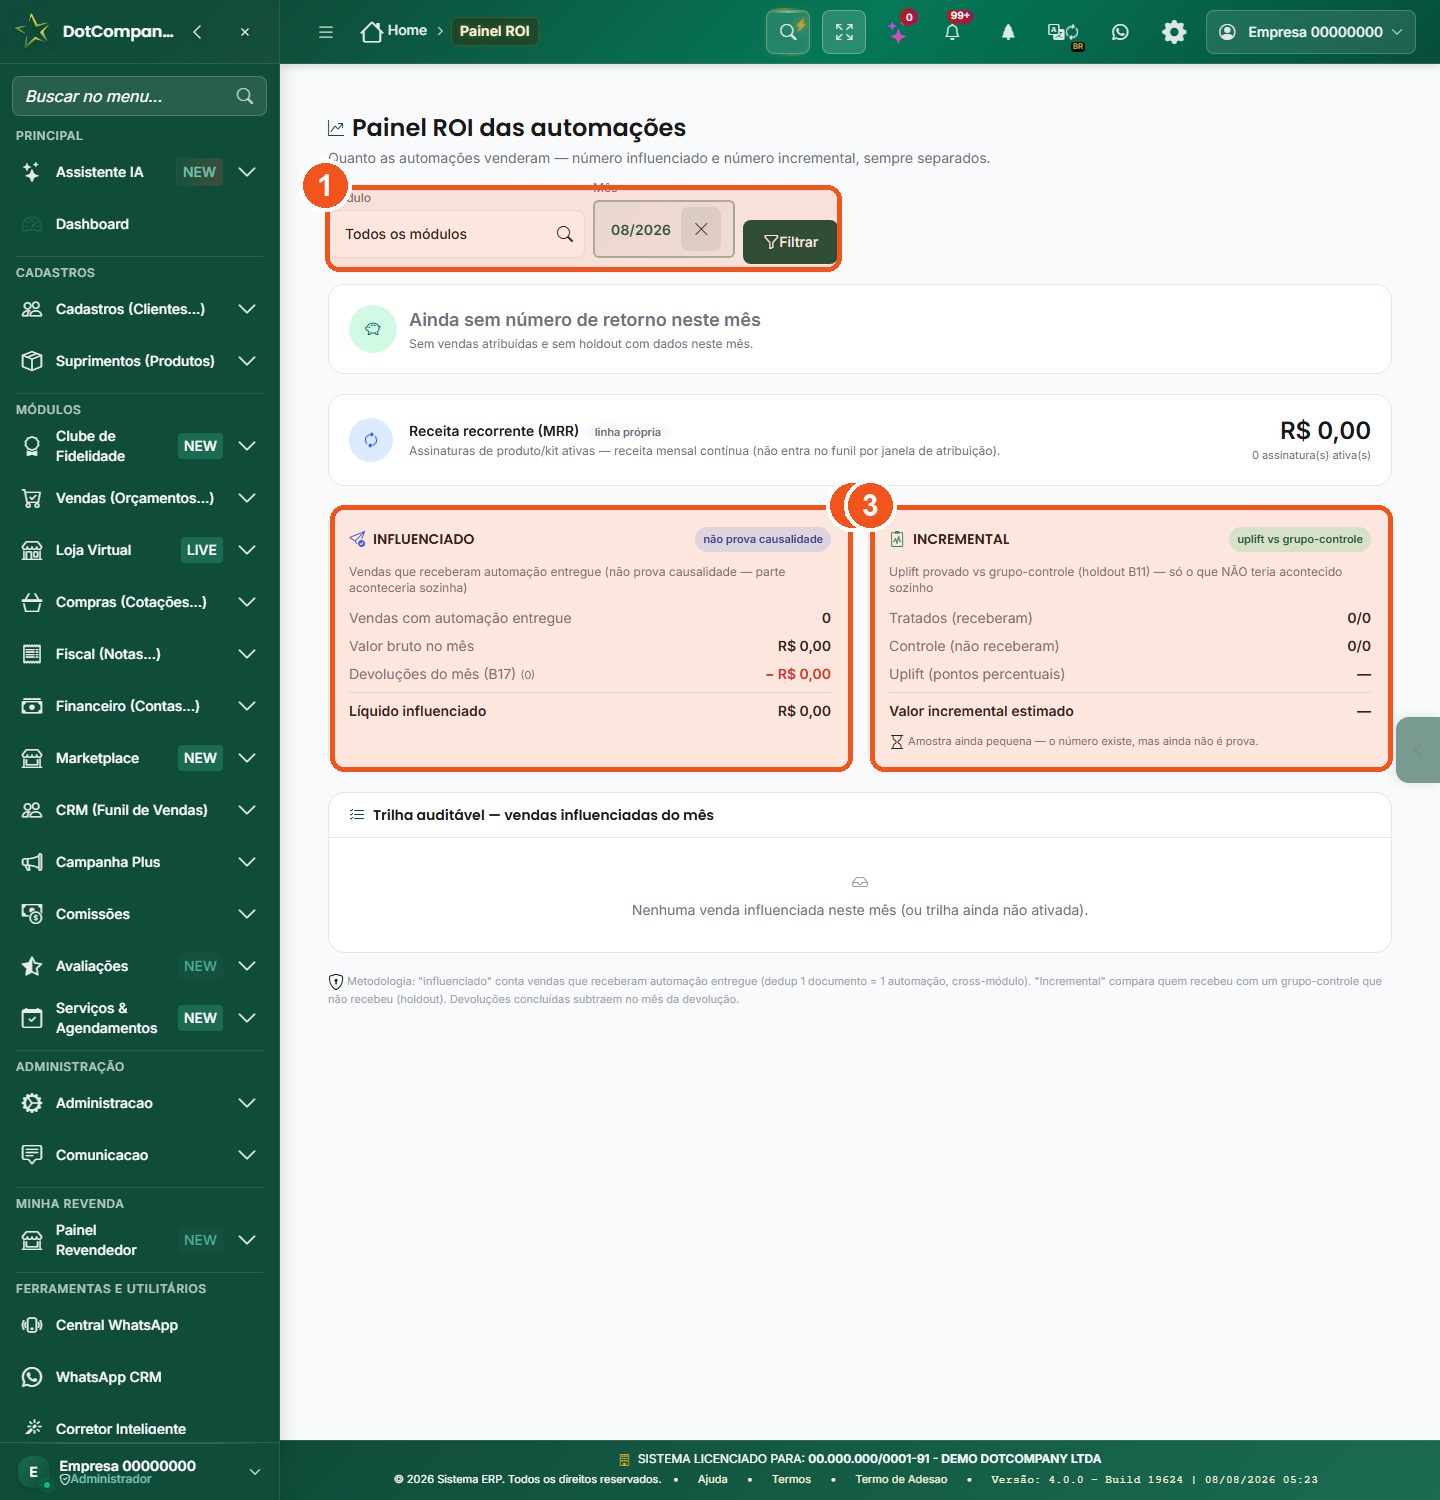Click the Avaliações star icon

point(32,966)
